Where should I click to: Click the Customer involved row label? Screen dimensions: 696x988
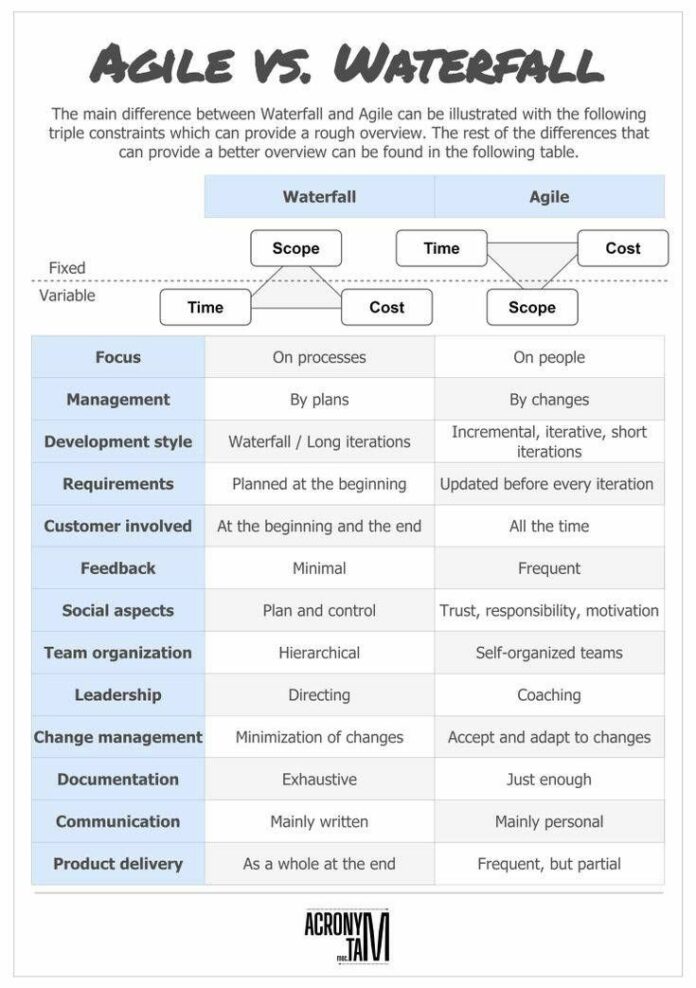tap(118, 526)
